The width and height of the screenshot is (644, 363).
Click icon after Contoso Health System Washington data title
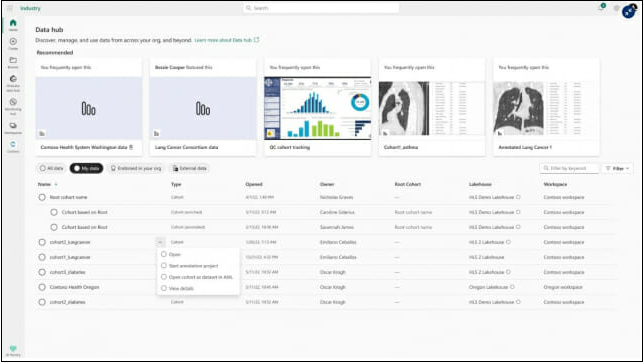(131, 147)
